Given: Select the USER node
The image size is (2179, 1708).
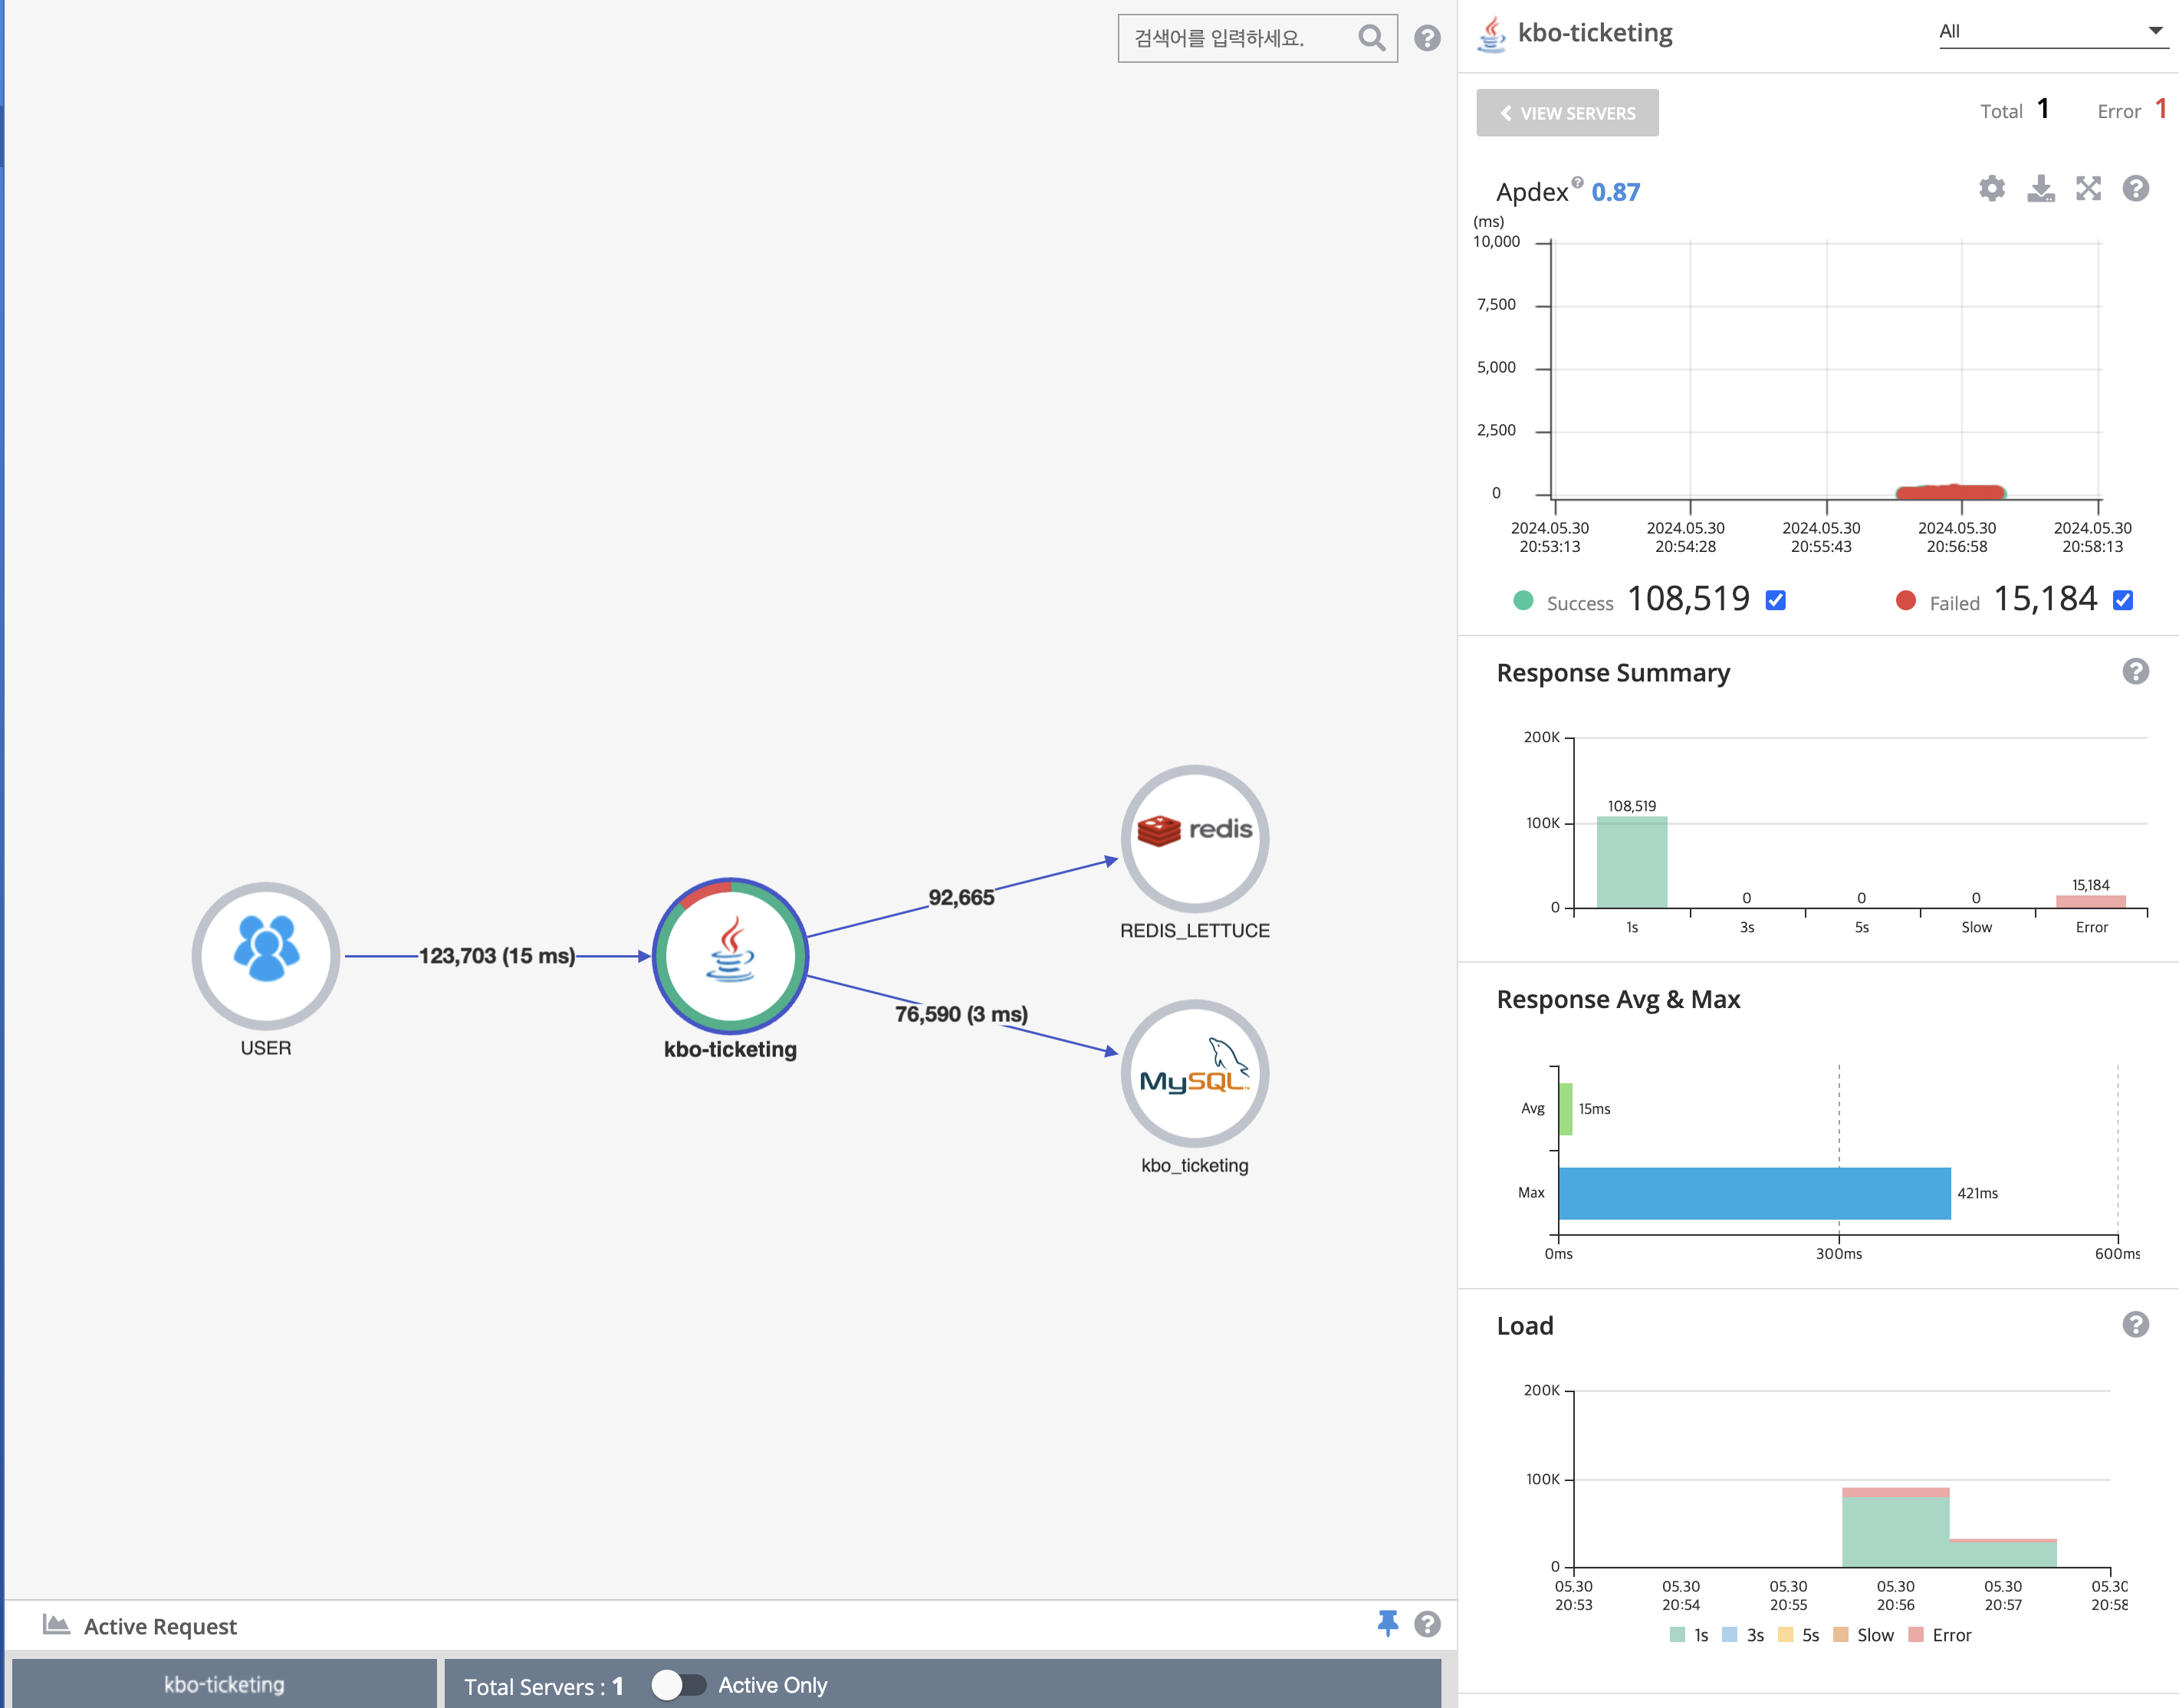Looking at the screenshot, I should 266,956.
